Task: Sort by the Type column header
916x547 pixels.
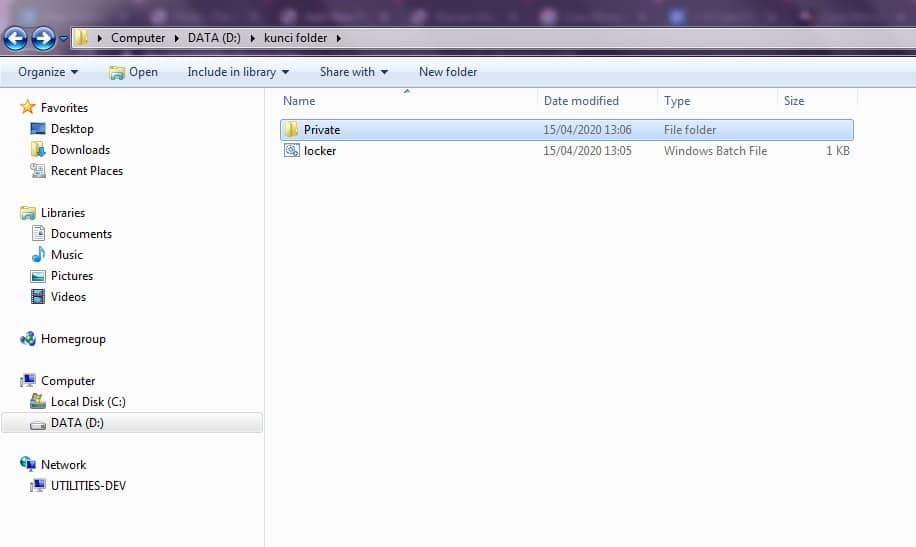Action: click(677, 101)
